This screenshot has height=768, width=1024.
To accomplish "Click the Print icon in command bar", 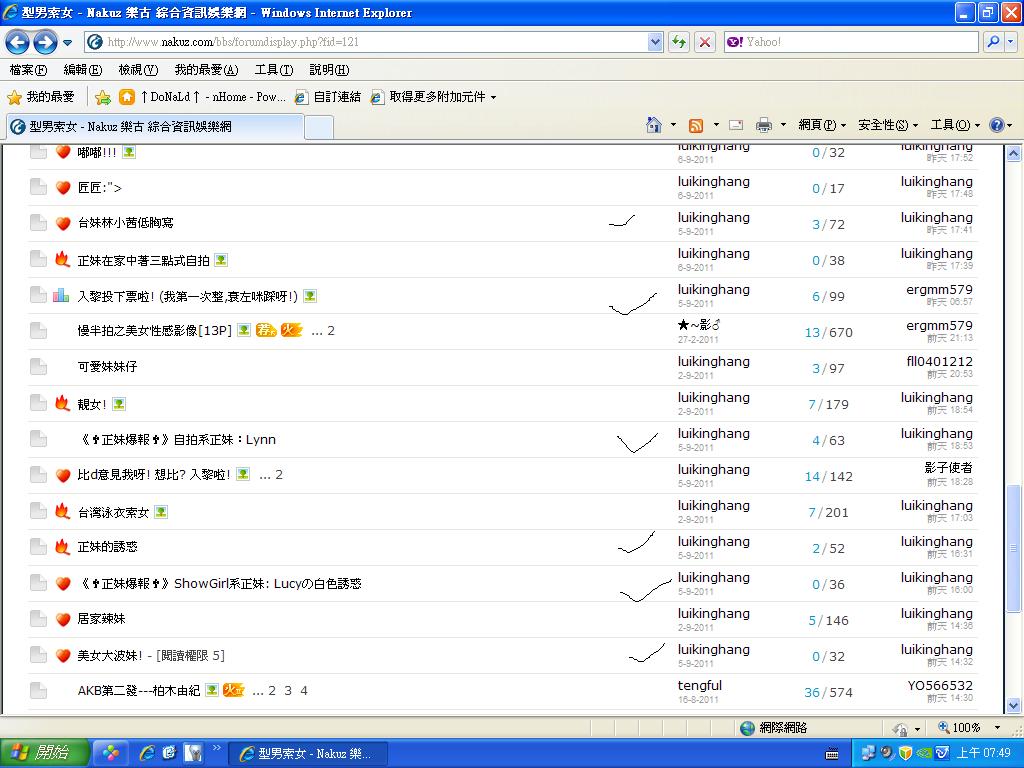I will point(764,125).
